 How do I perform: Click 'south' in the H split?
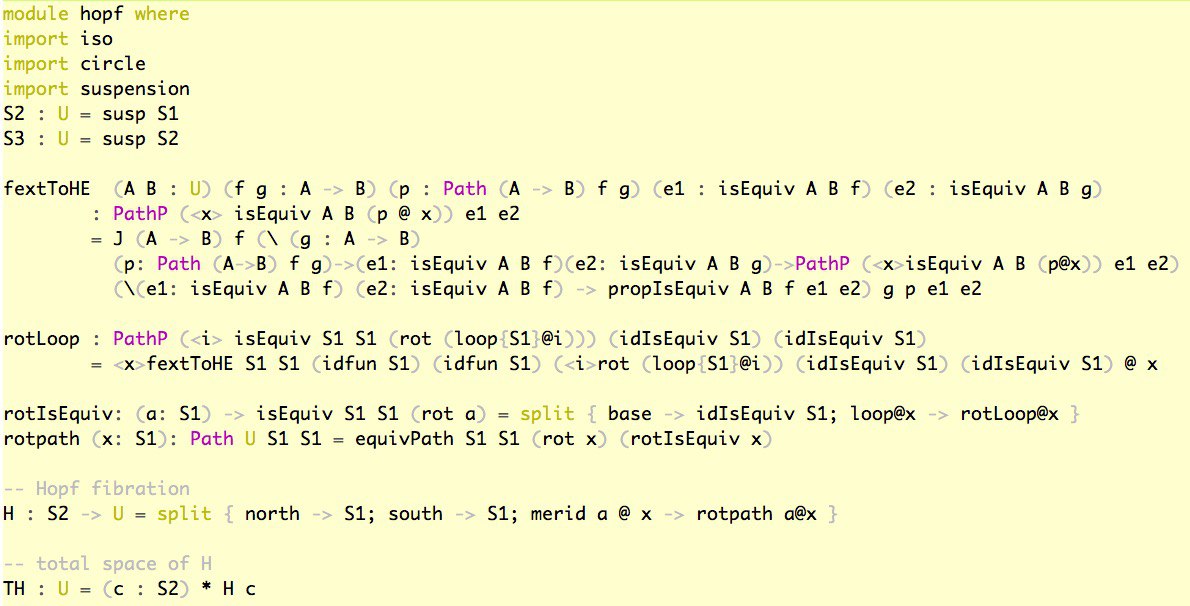point(415,514)
